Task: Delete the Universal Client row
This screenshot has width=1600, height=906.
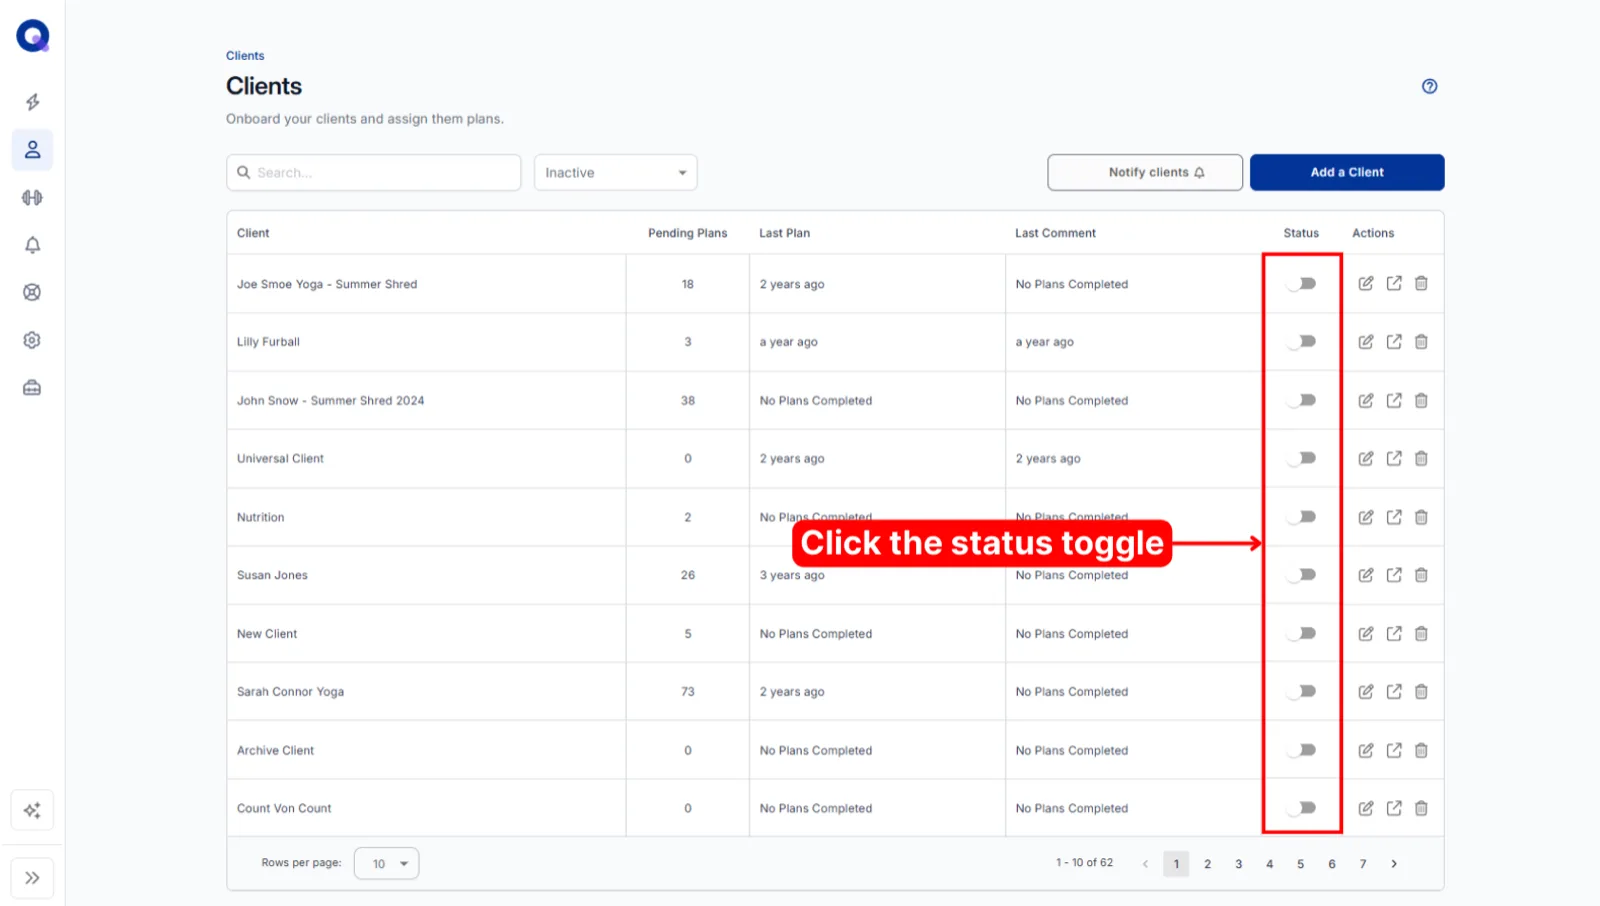Action: [x=1421, y=459]
